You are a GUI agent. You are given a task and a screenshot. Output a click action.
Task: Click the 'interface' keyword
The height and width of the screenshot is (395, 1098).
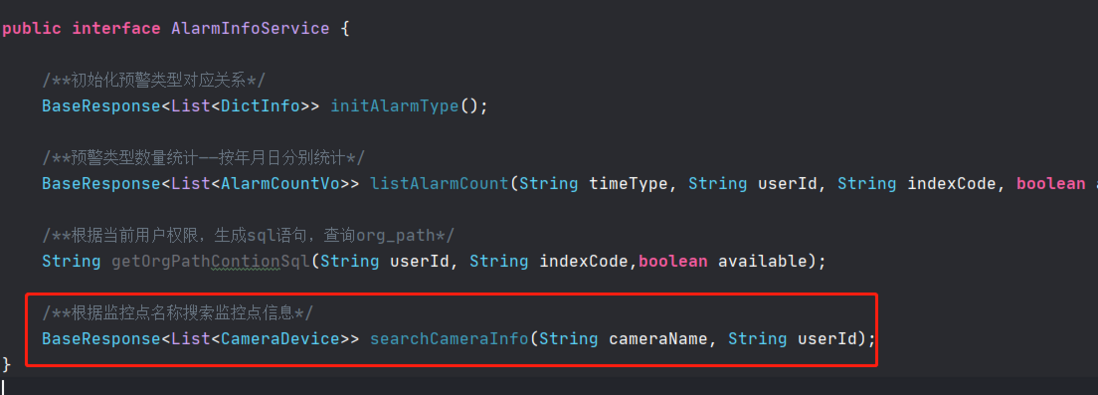coord(116,29)
